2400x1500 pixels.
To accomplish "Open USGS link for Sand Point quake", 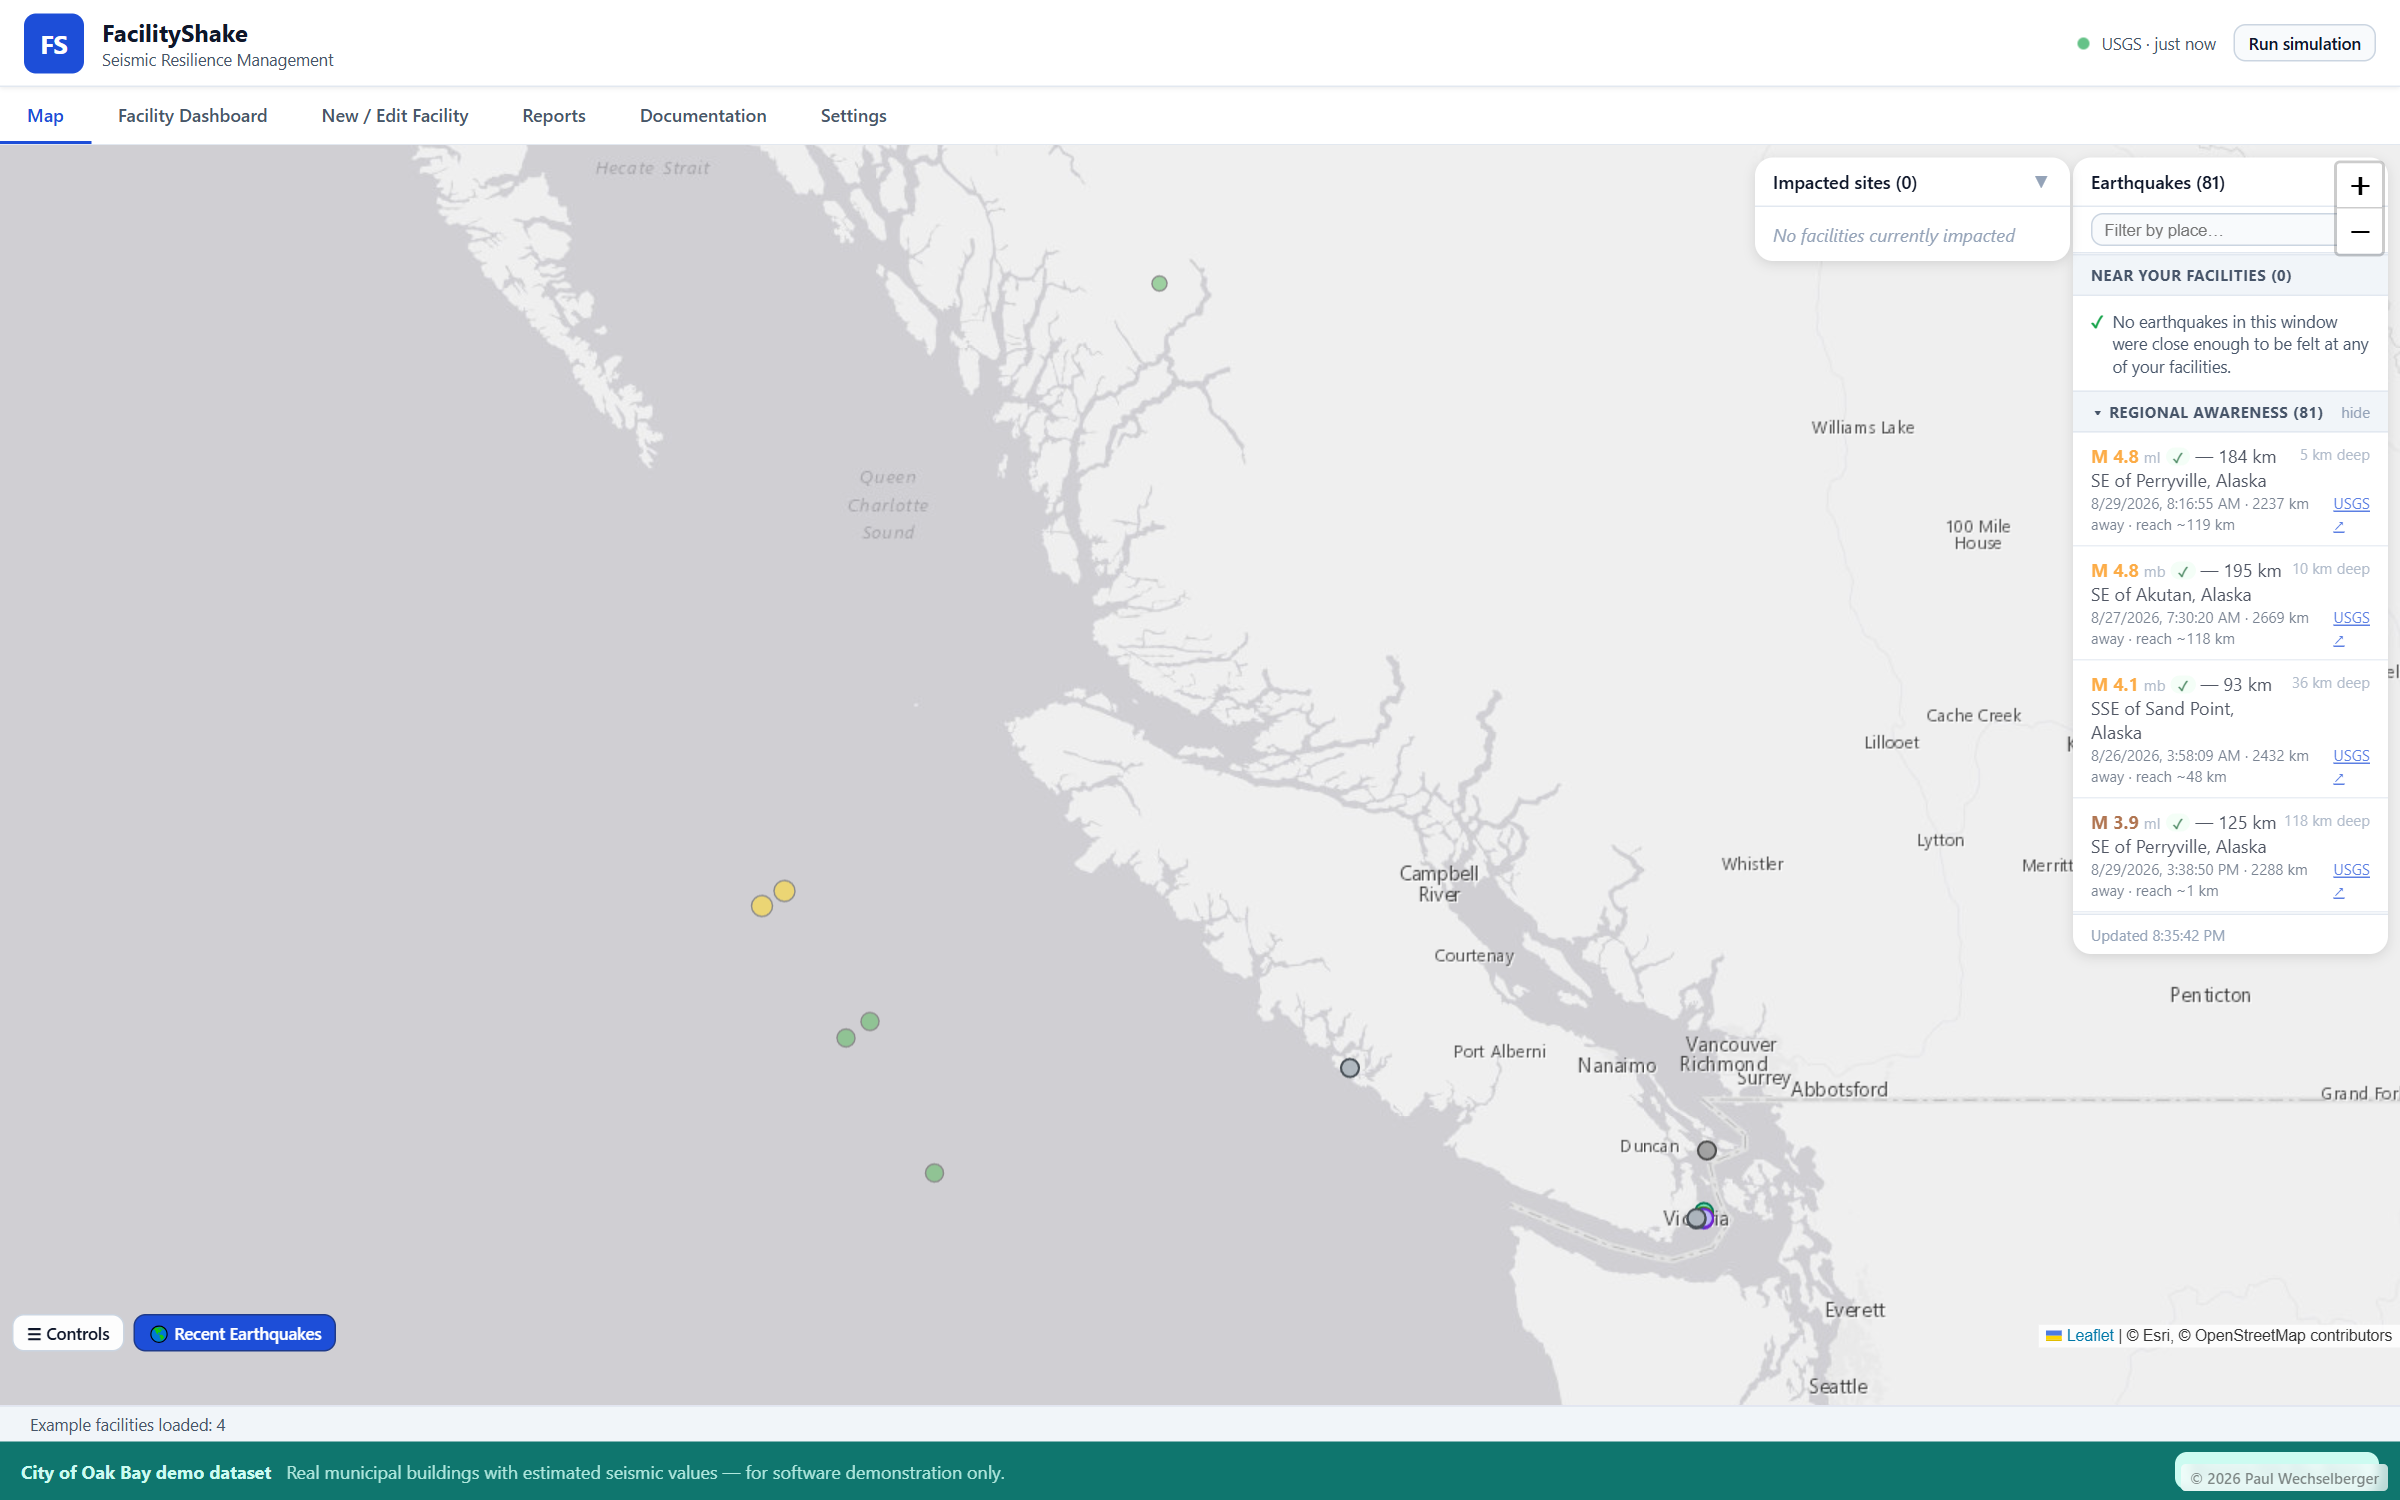I will [2351, 756].
